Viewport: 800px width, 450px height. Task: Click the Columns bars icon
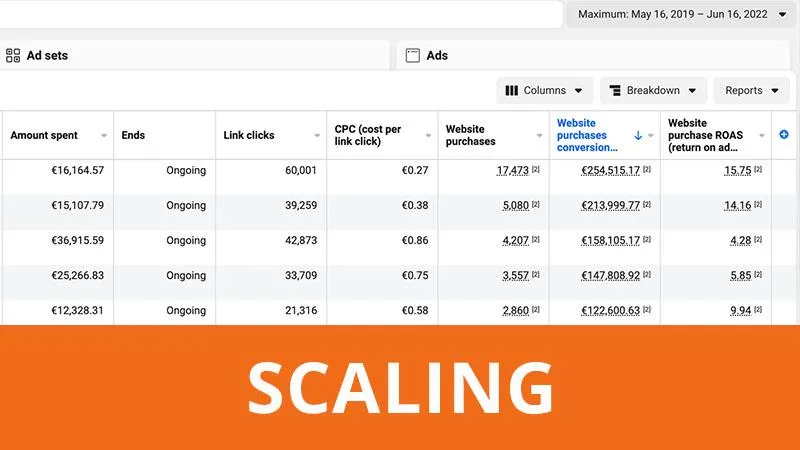(511, 90)
